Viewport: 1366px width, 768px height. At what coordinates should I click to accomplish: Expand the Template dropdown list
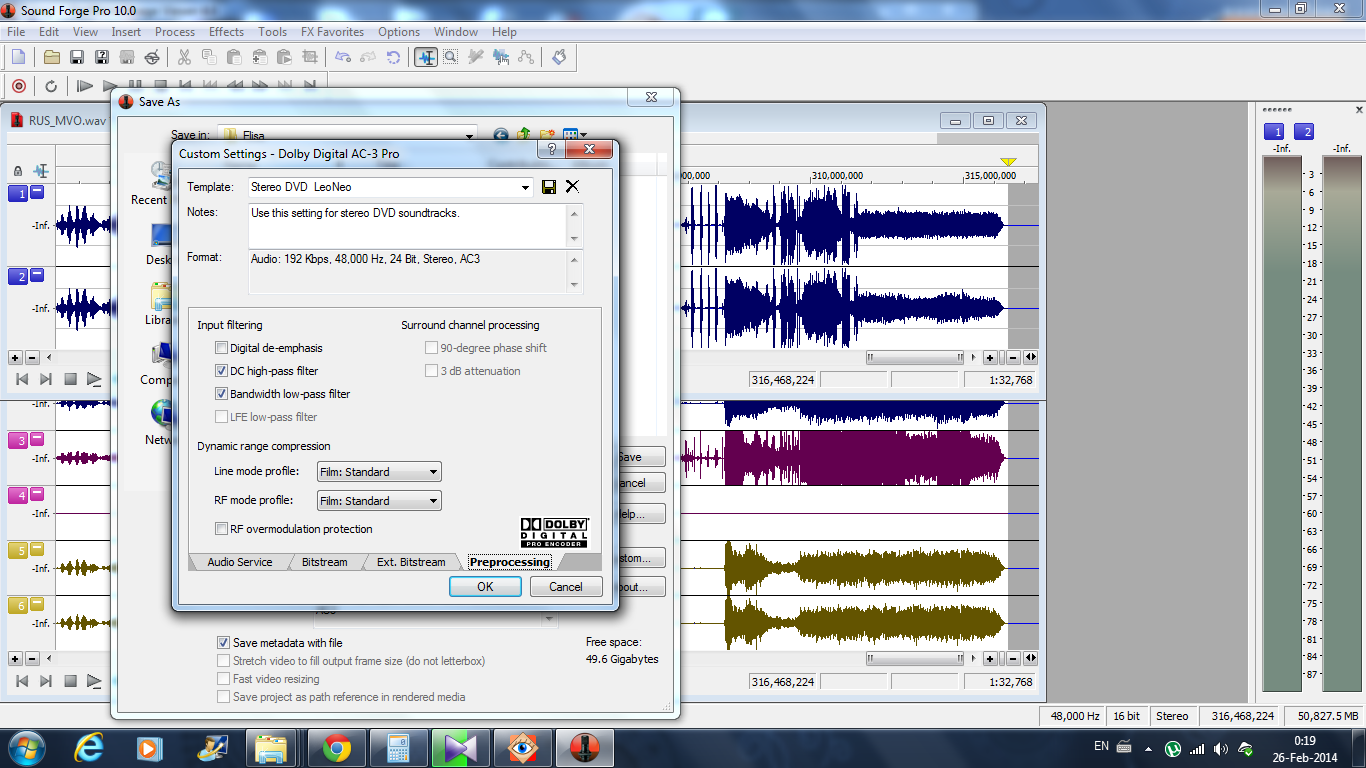(526, 187)
